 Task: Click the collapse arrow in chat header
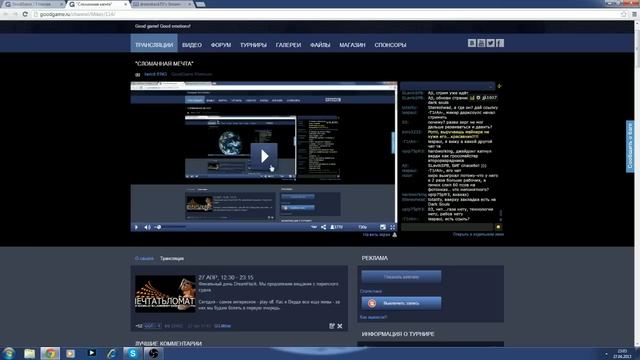coord(490,86)
